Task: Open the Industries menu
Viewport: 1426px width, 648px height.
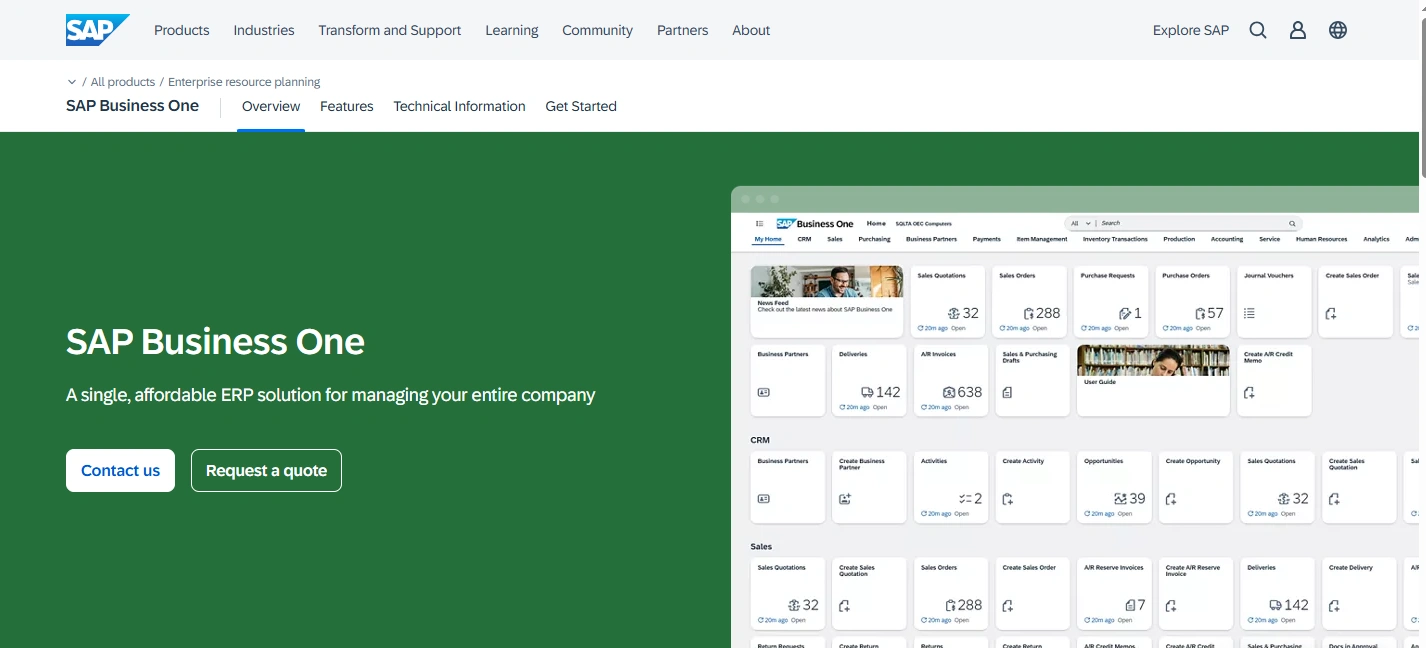Action: pos(264,30)
